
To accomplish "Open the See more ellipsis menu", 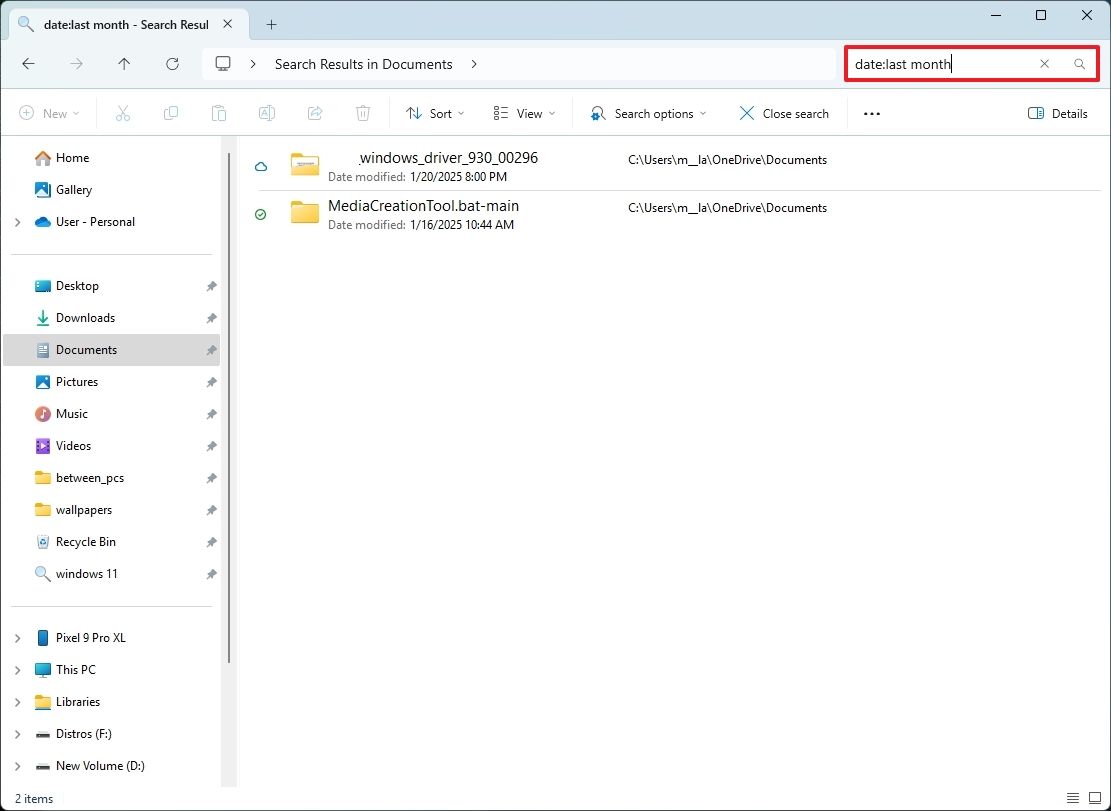I will click(x=871, y=113).
